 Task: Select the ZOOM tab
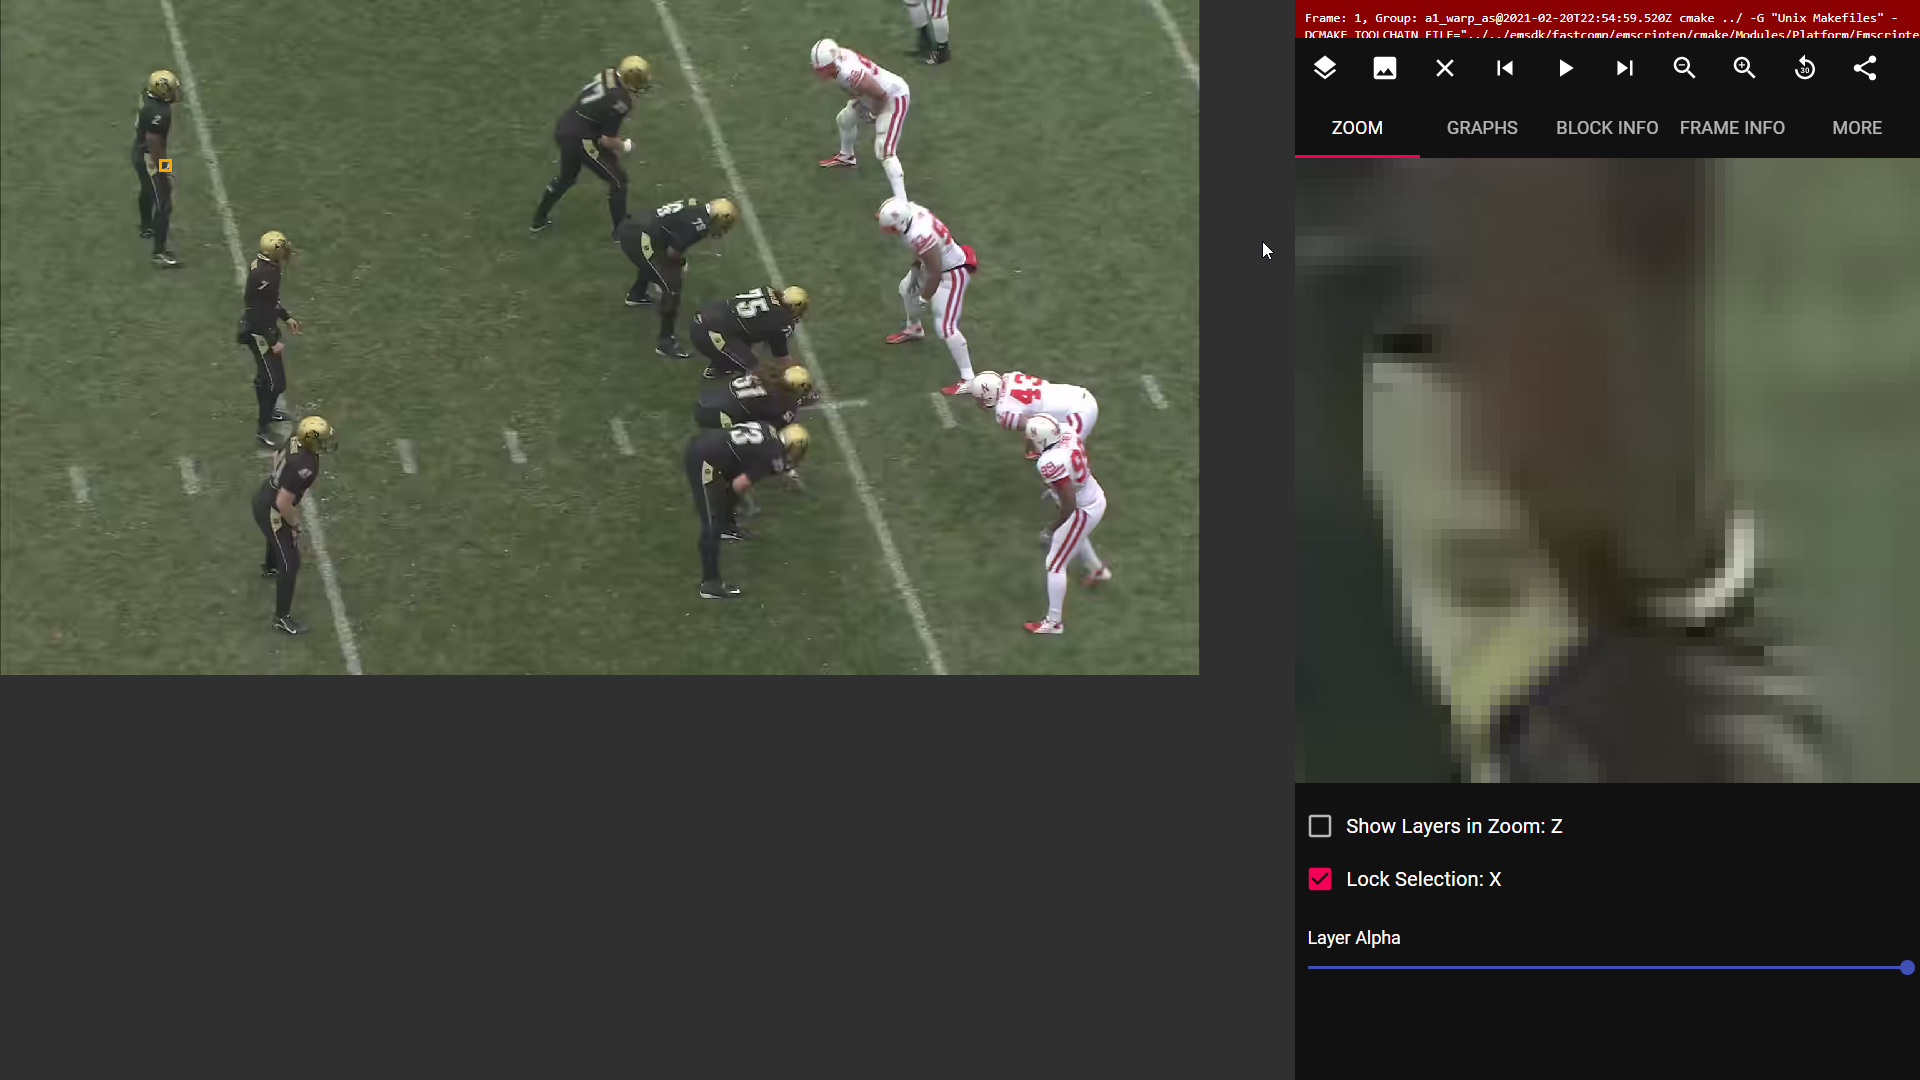[1356, 128]
